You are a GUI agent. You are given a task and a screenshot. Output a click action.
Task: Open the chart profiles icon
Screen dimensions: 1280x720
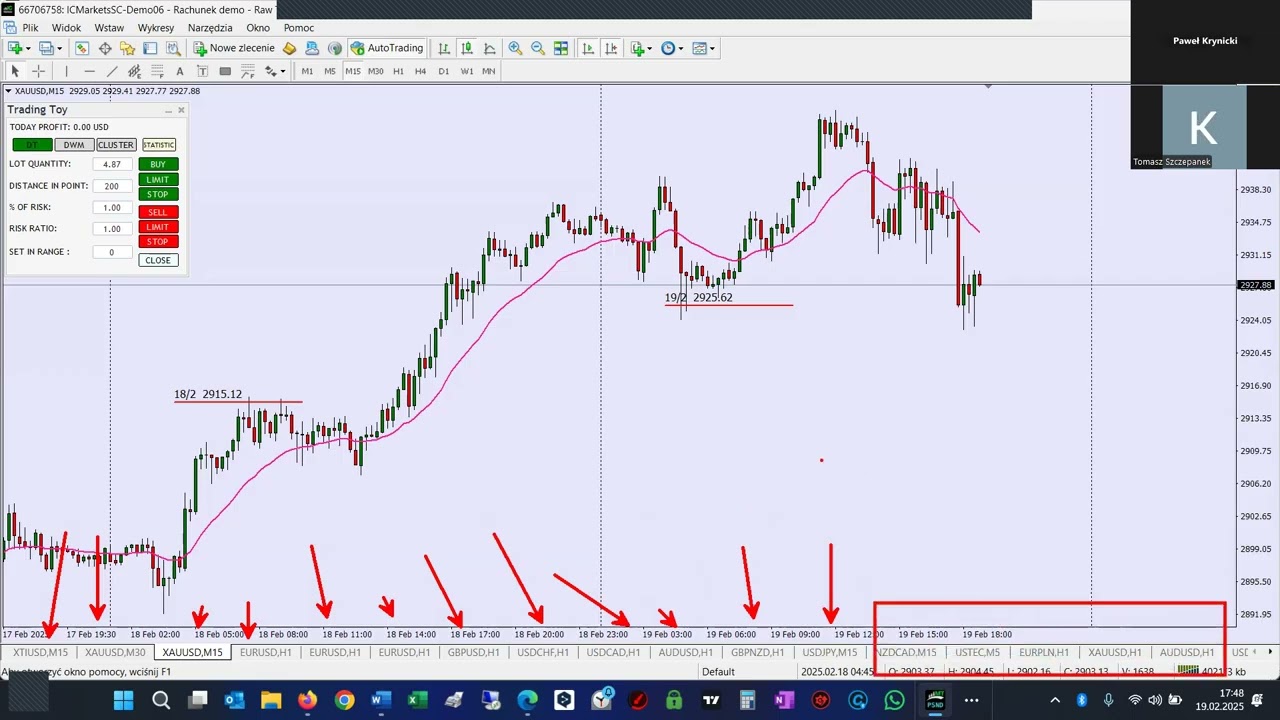tap(46, 48)
